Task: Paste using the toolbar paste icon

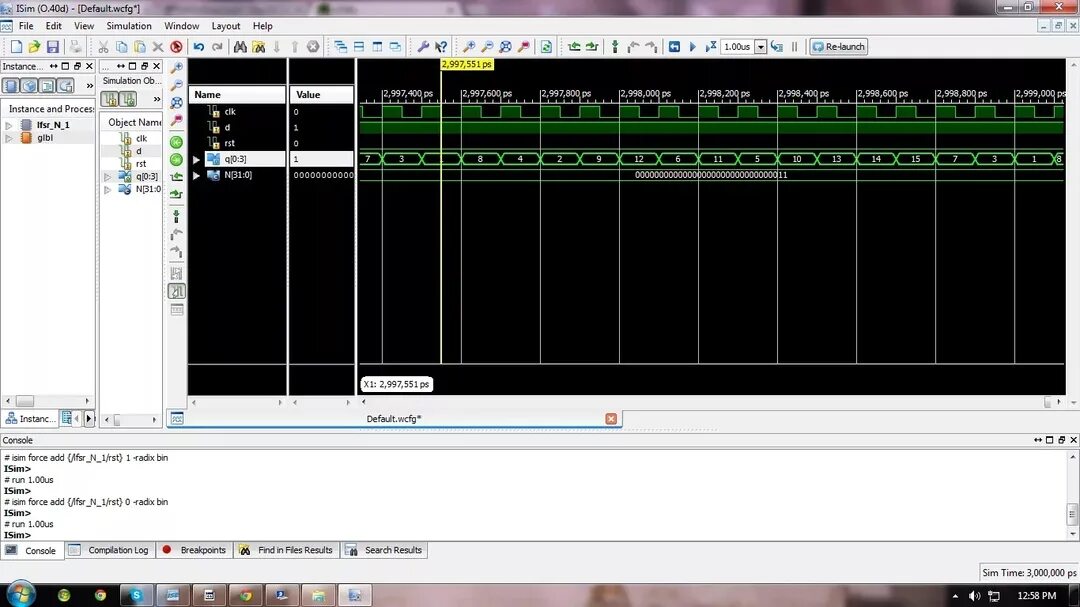Action: (x=140, y=47)
